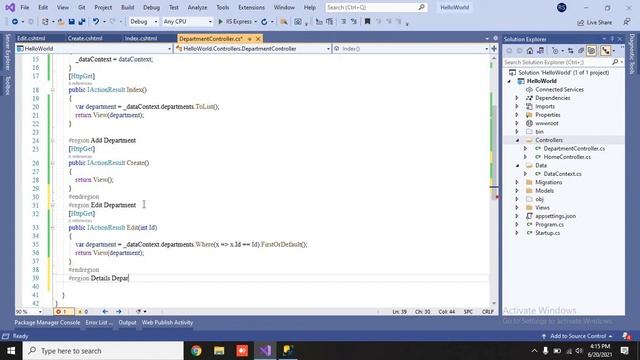Image resolution: width=640 pixels, height=360 pixels.
Task: Select Connected Services node
Action: (x=559, y=89)
